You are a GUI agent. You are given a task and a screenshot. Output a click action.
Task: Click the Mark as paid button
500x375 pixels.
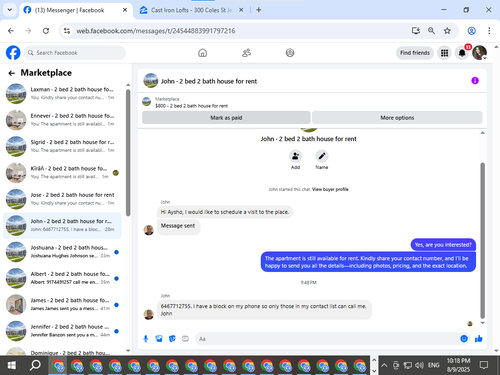click(x=226, y=118)
